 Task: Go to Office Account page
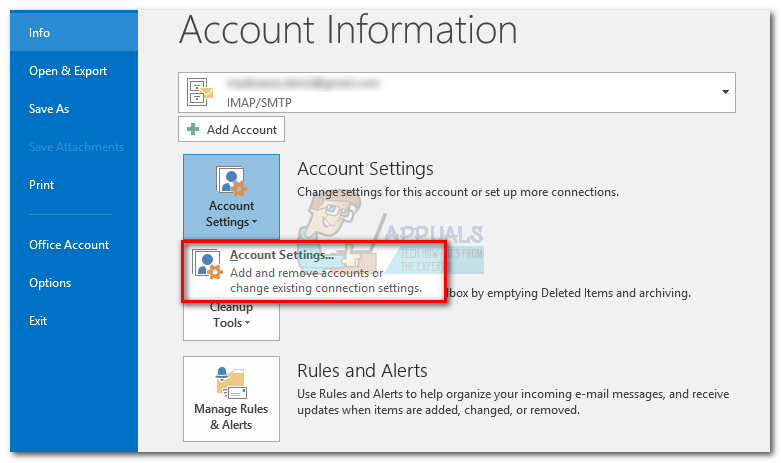tap(69, 245)
